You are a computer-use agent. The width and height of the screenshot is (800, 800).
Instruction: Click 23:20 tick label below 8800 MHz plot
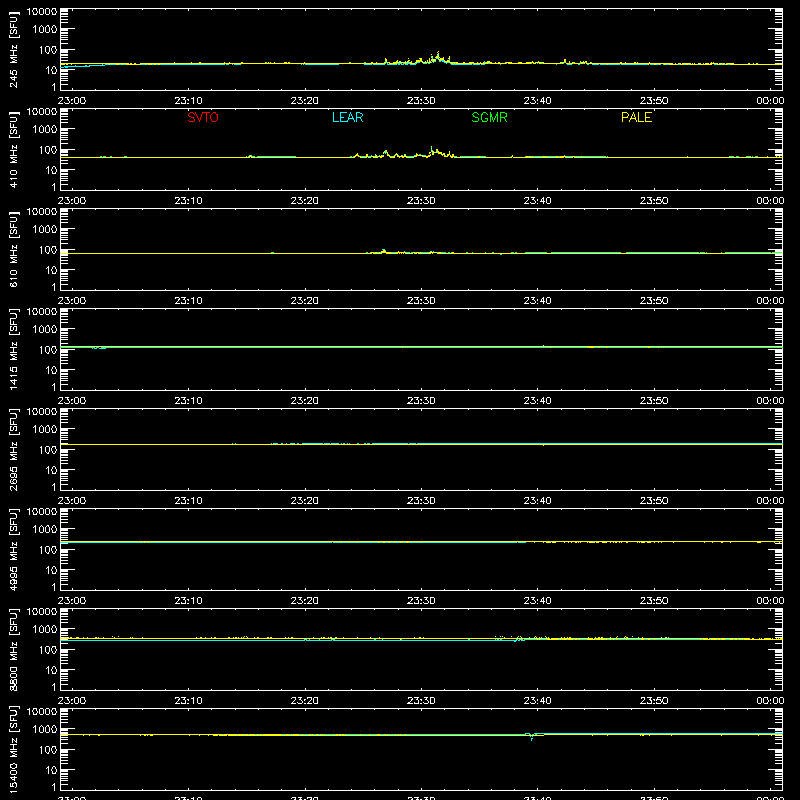tap(305, 701)
